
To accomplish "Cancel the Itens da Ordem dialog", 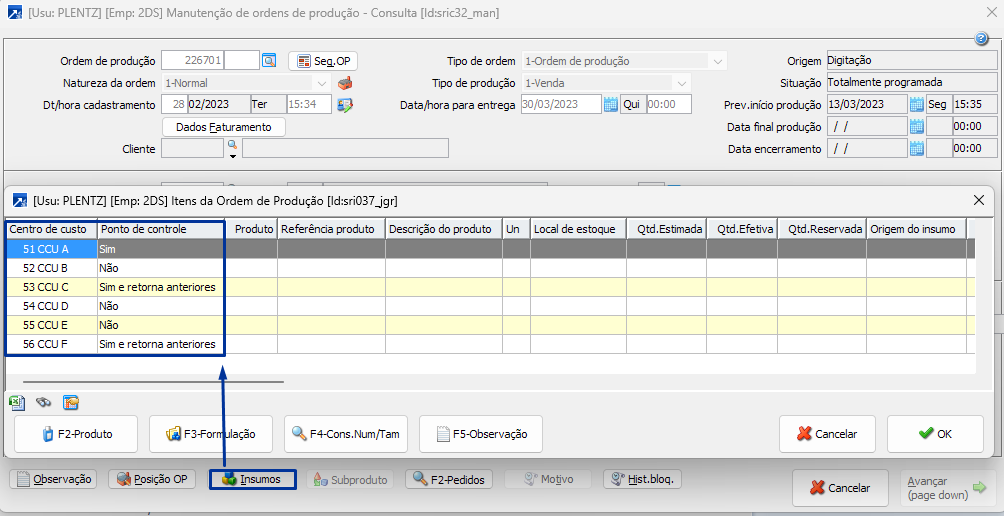I will click(x=827, y=434).
